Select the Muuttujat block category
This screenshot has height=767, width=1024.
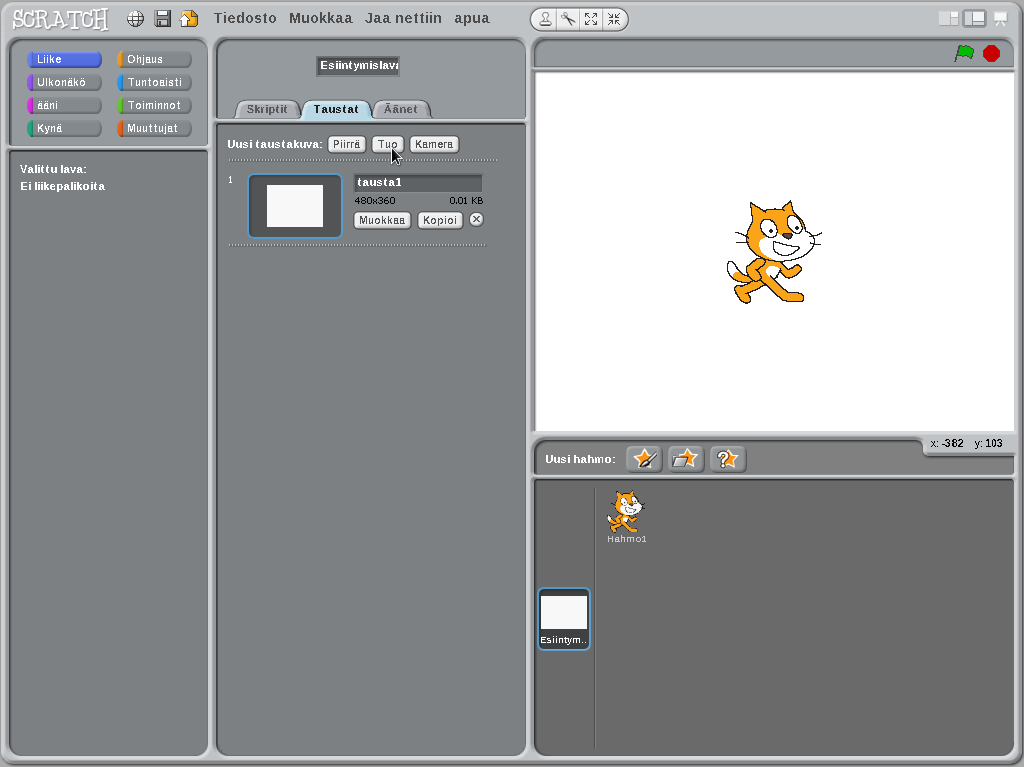click(154, 128)
